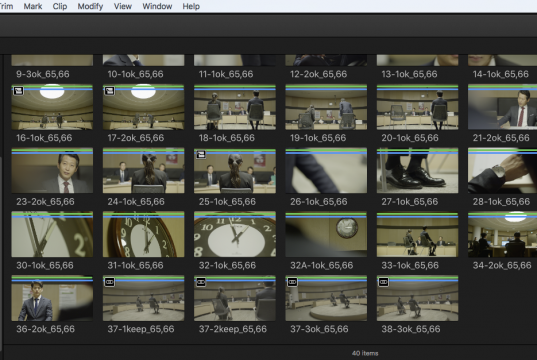Click the clip name 14-1ok_65,66

pos(501,74)
